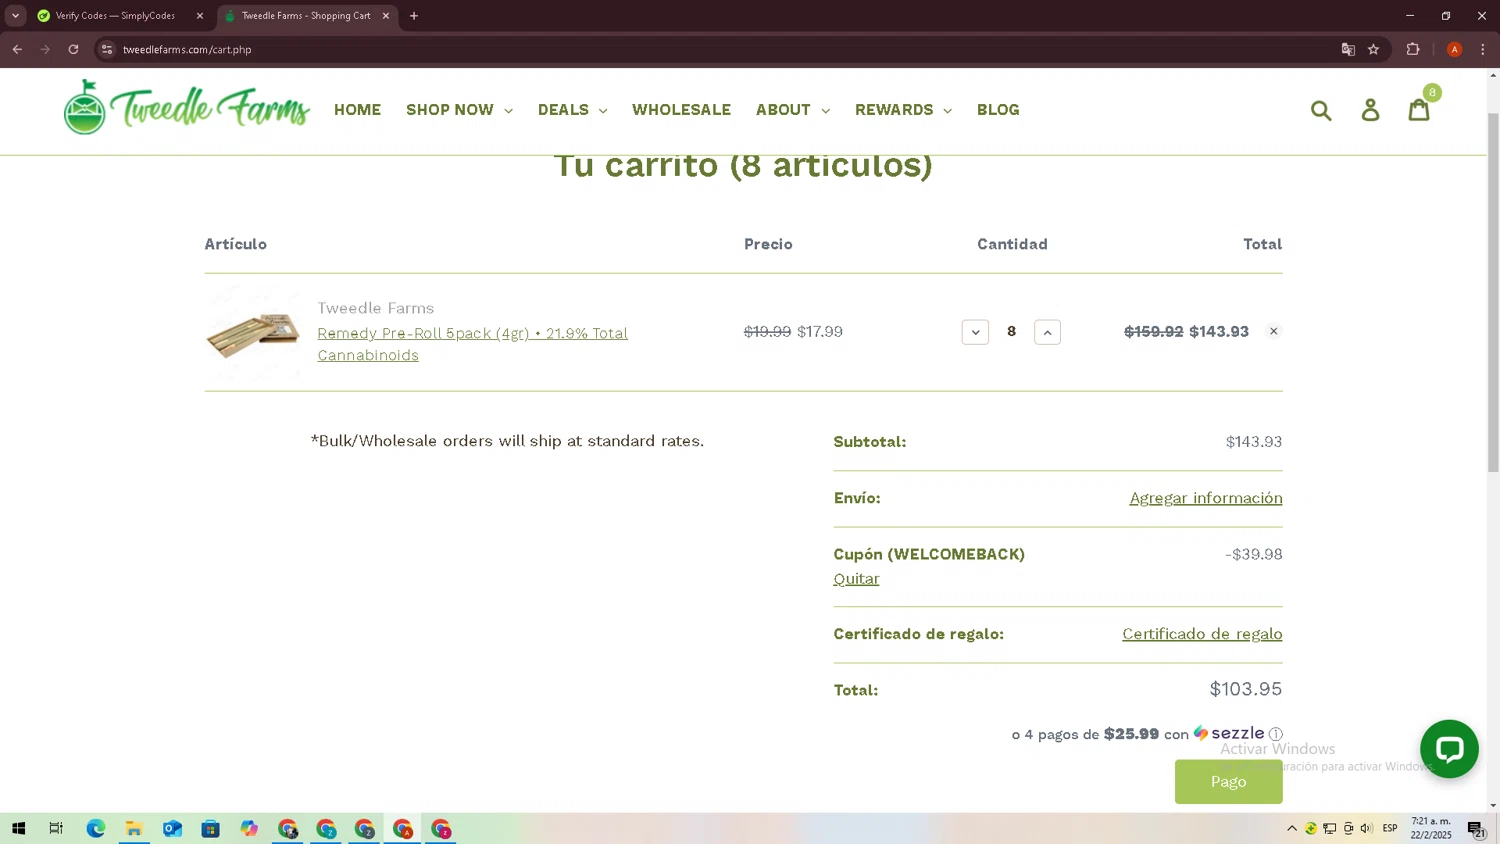Select the Tweedle Farms Shopping Cart tab
This screenshot has width=1500, height=844.
305,16
